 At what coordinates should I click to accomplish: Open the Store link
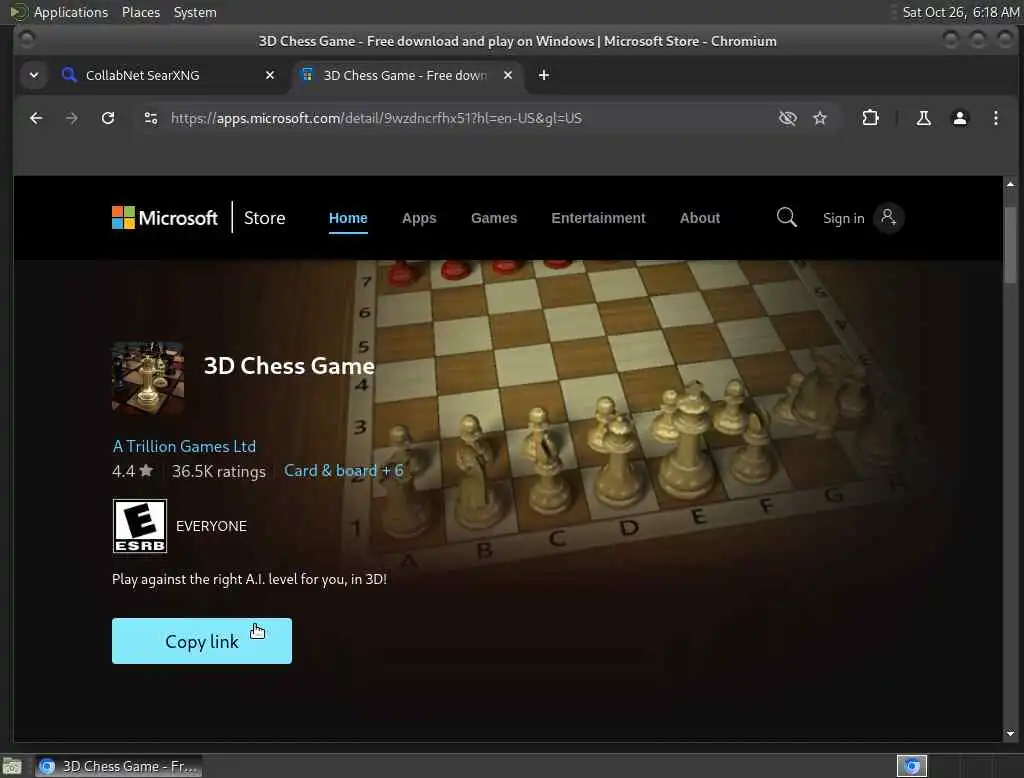pyautogui.click(x=264, y=218)
